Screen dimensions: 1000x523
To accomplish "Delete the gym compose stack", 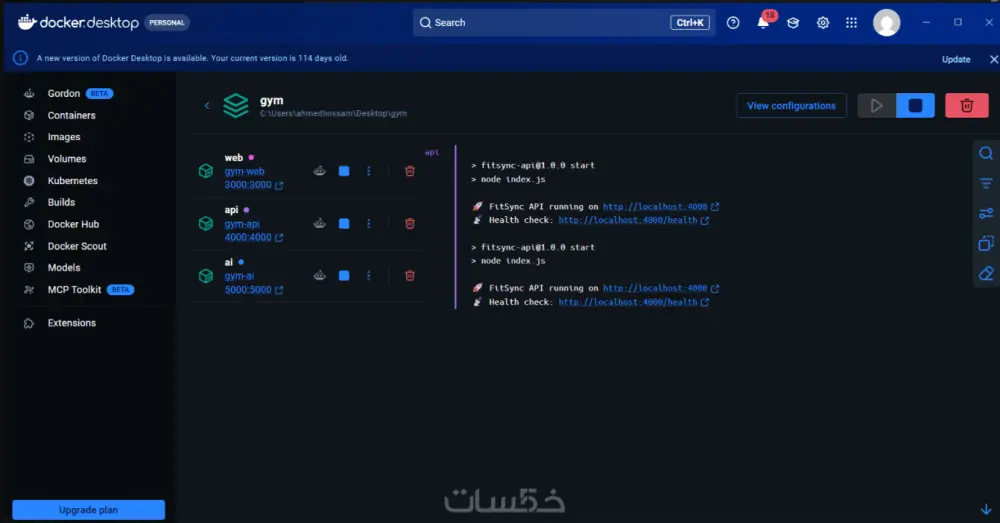I will (966, 106).
